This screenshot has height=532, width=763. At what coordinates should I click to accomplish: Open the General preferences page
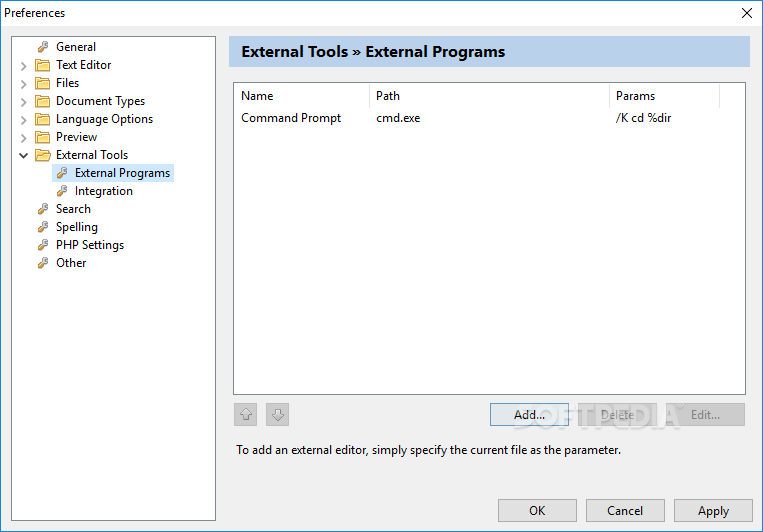(76, 47)
